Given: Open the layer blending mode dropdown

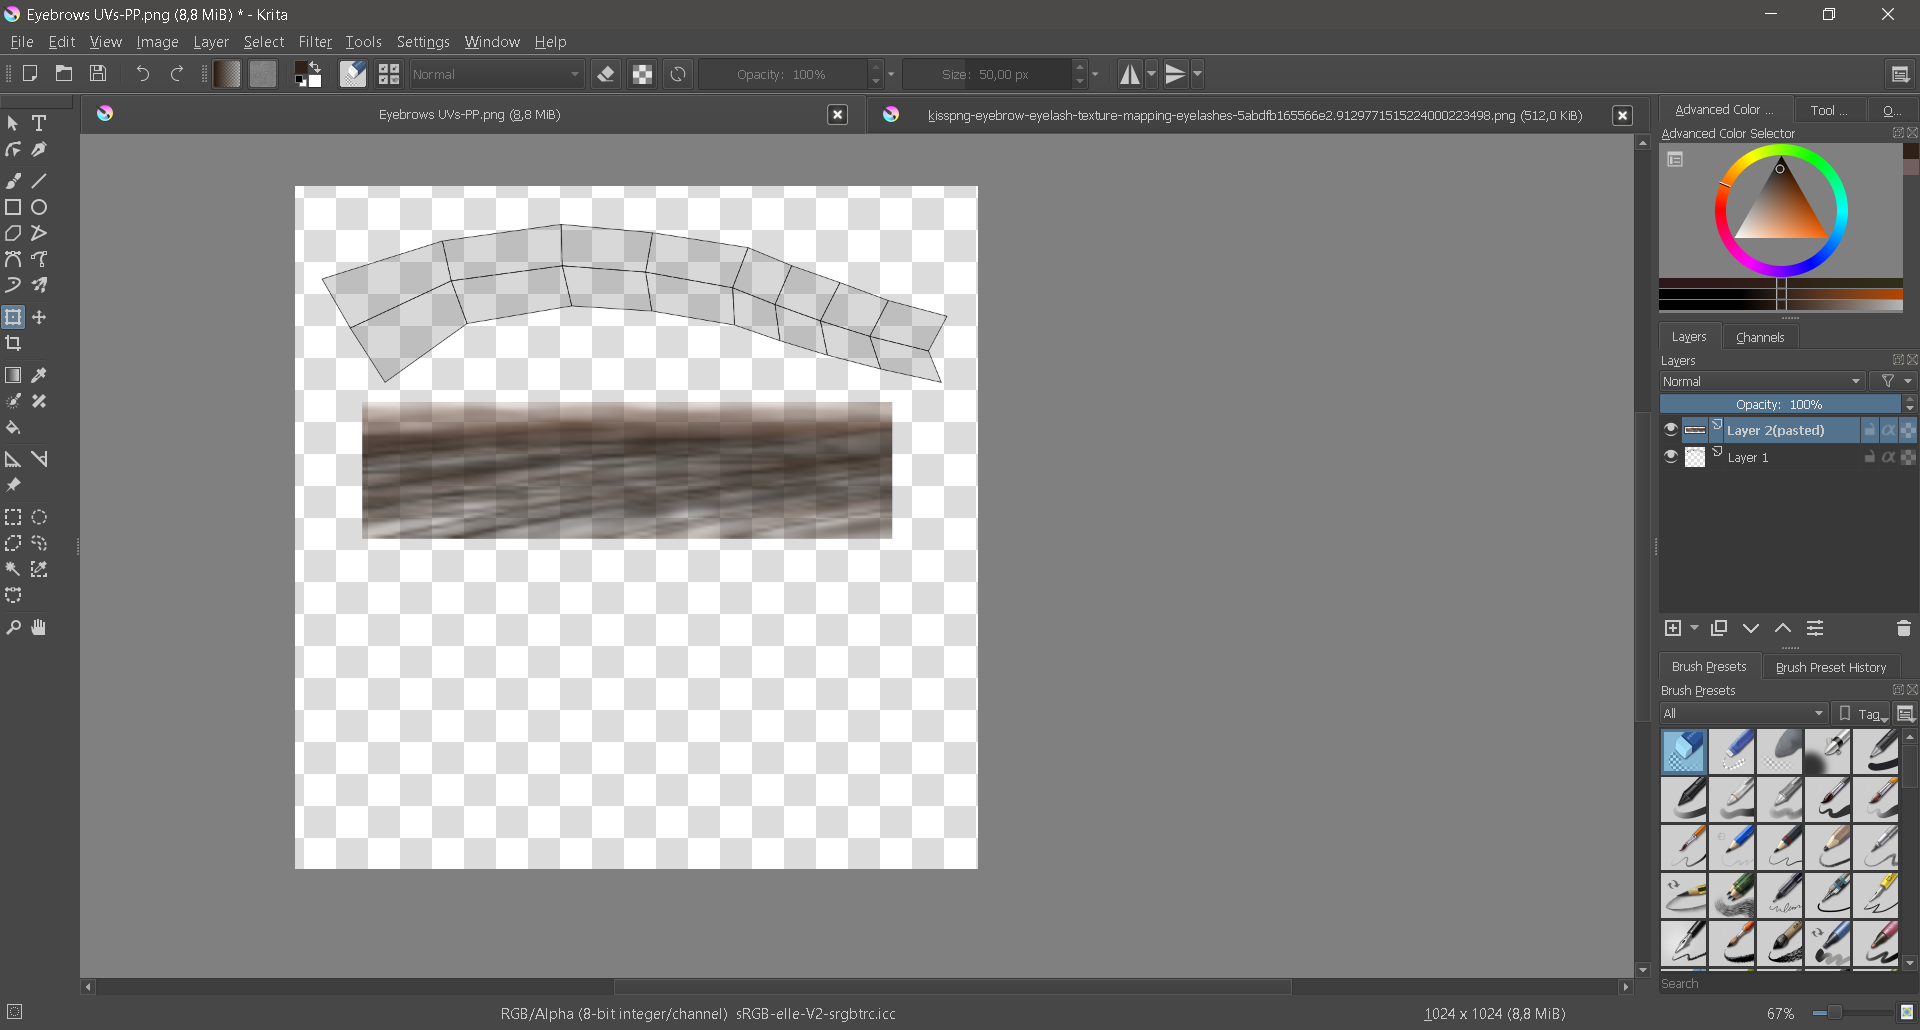Looking at the screenshot, I should [x=1762, y=381].
